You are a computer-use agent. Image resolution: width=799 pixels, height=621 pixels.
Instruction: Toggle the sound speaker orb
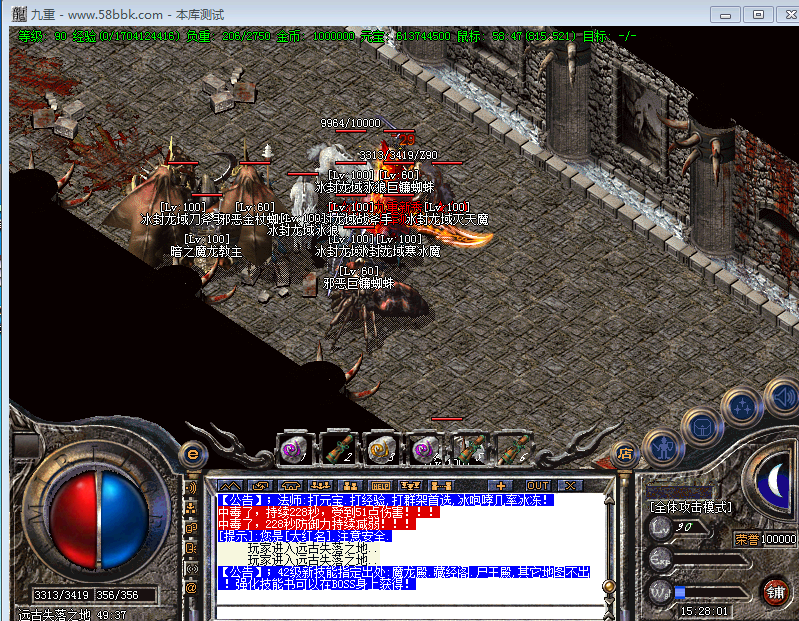[x=782, y=396]
